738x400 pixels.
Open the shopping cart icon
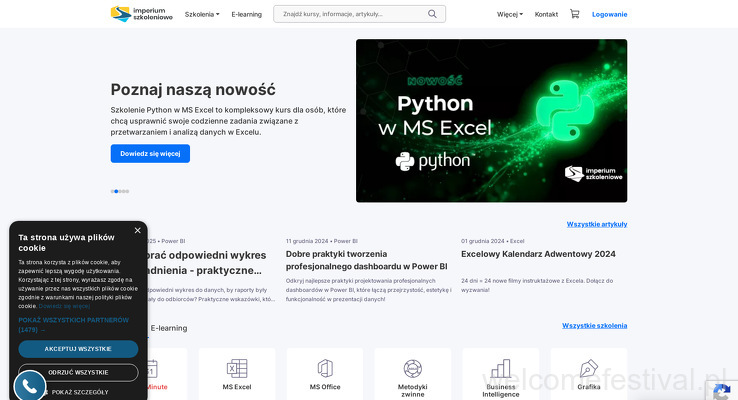[x=575, y=14]
